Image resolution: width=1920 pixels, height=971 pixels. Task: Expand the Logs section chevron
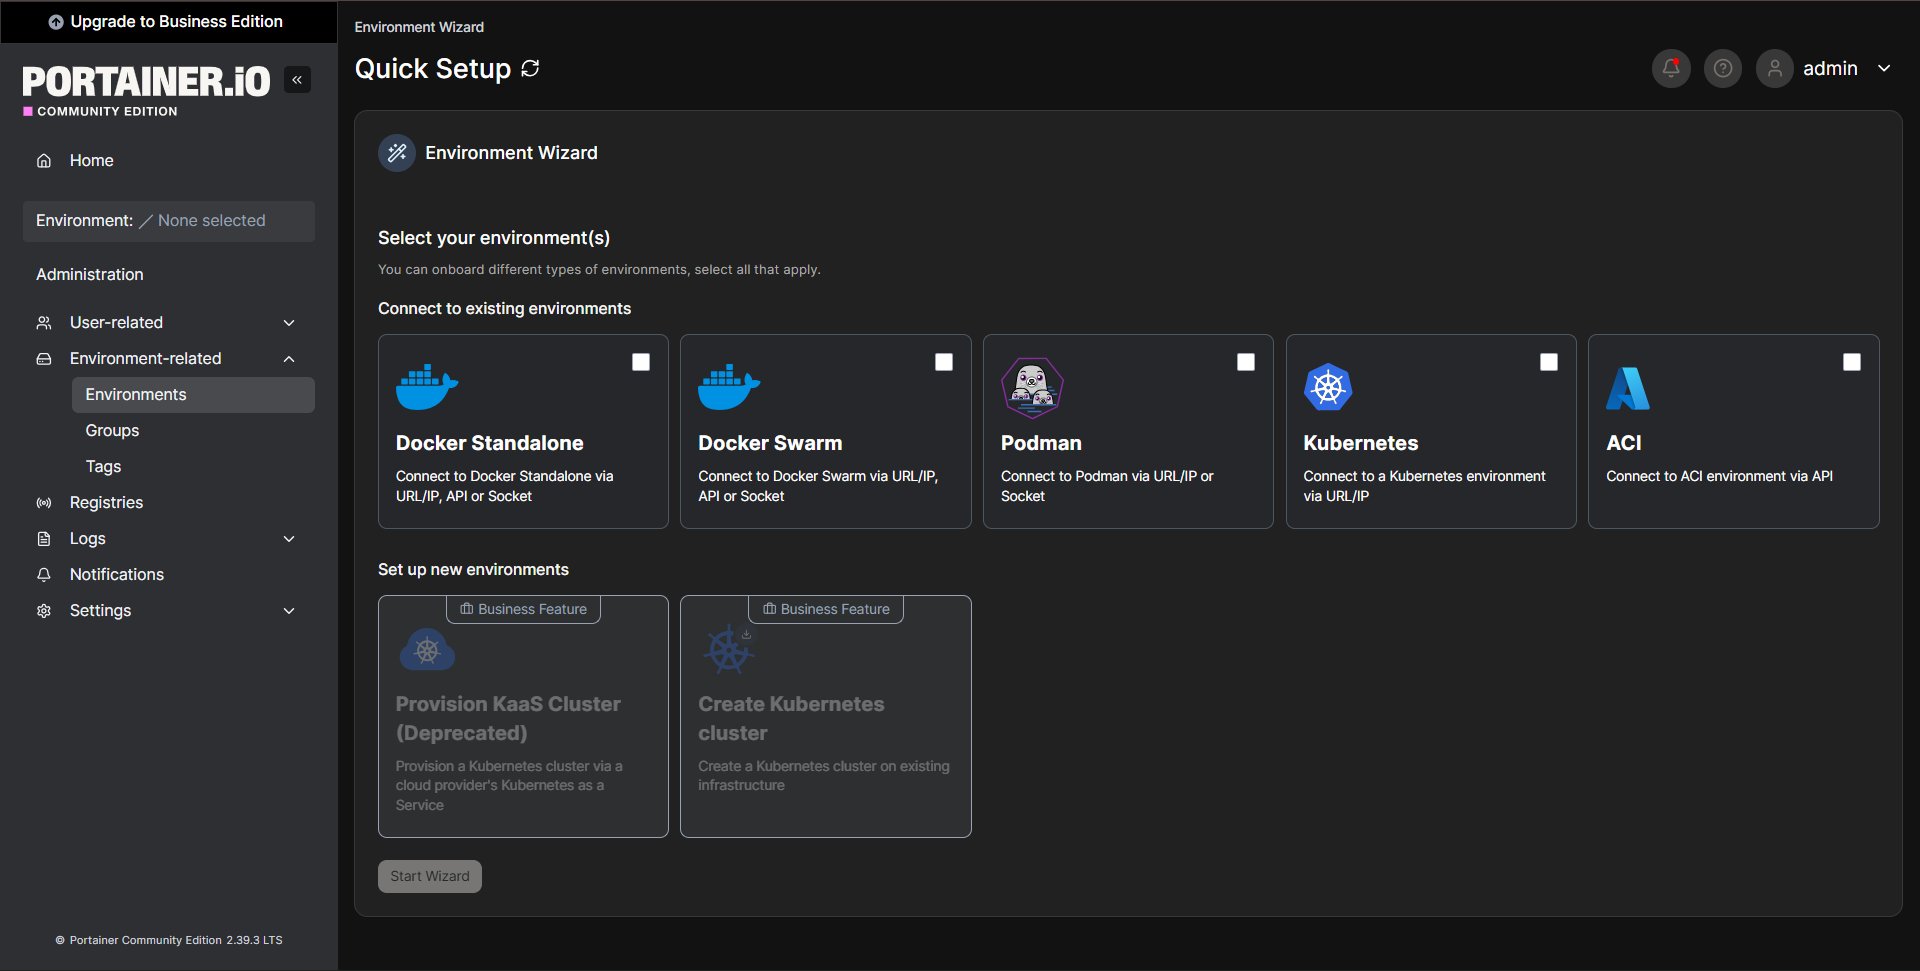click(x=289, y=539)
